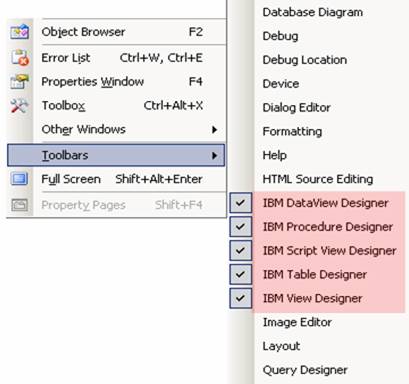The image size is (409, 384).
Task: Toggle IBM Procedure Designer checkmark
Action: coord(241,227)
